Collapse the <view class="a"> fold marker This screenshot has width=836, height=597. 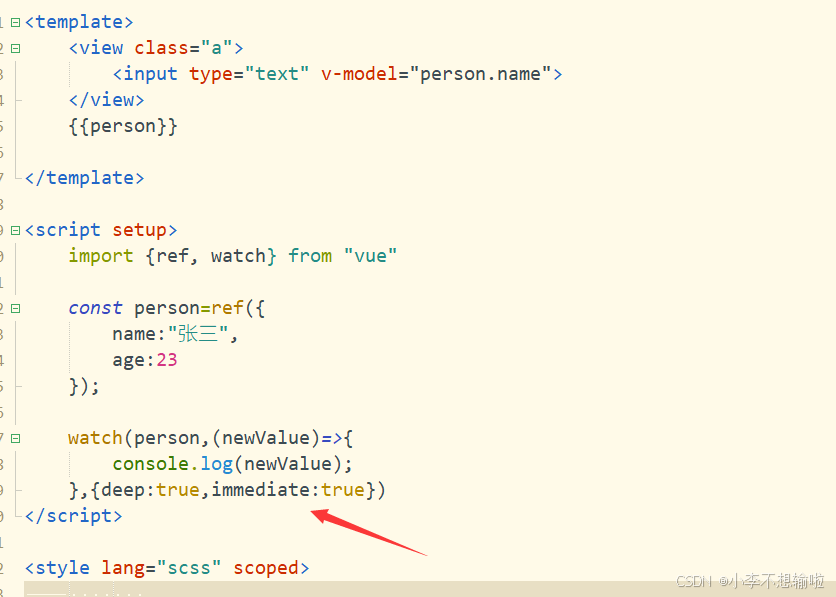15,49
